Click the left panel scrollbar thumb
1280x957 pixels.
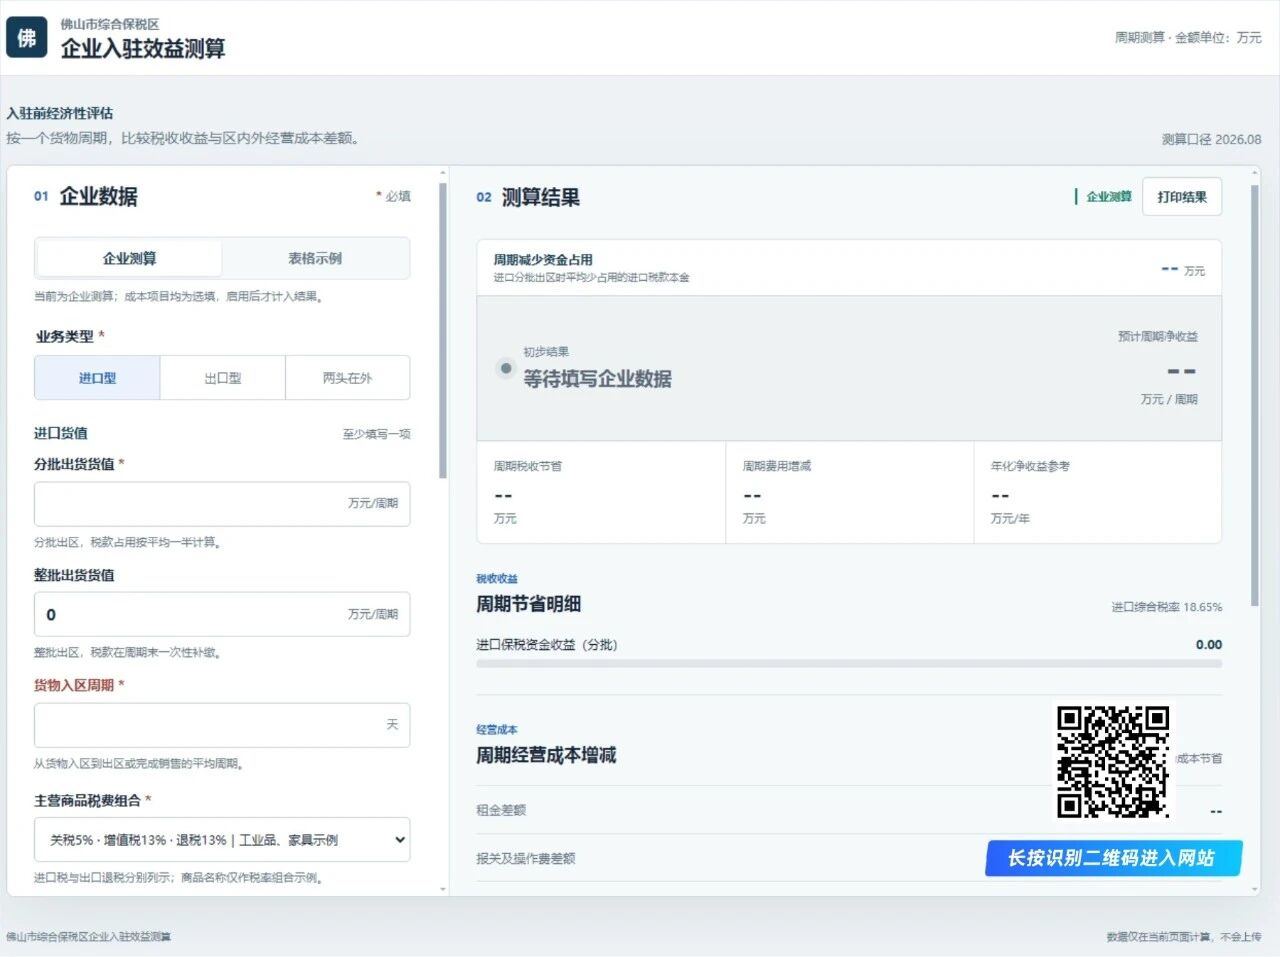pyautogui.click(x=443, y=330)
